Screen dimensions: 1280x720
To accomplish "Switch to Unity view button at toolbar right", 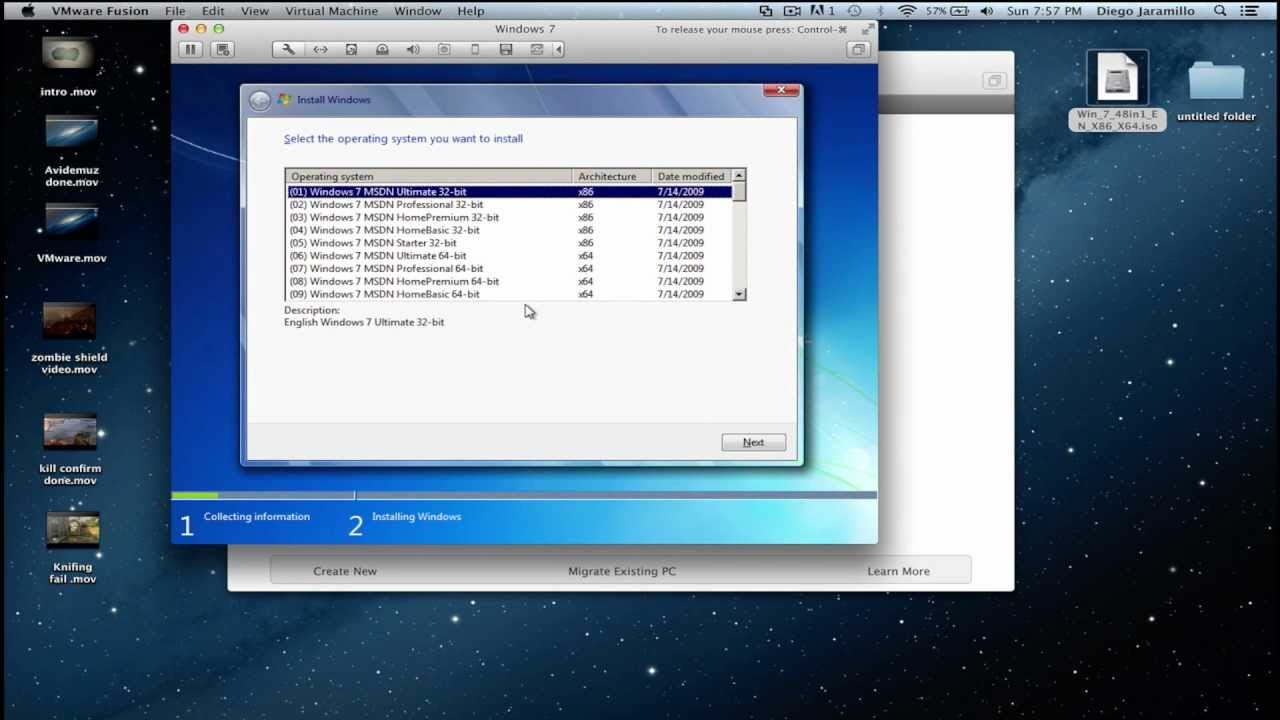I will click(x=857, y=49).
